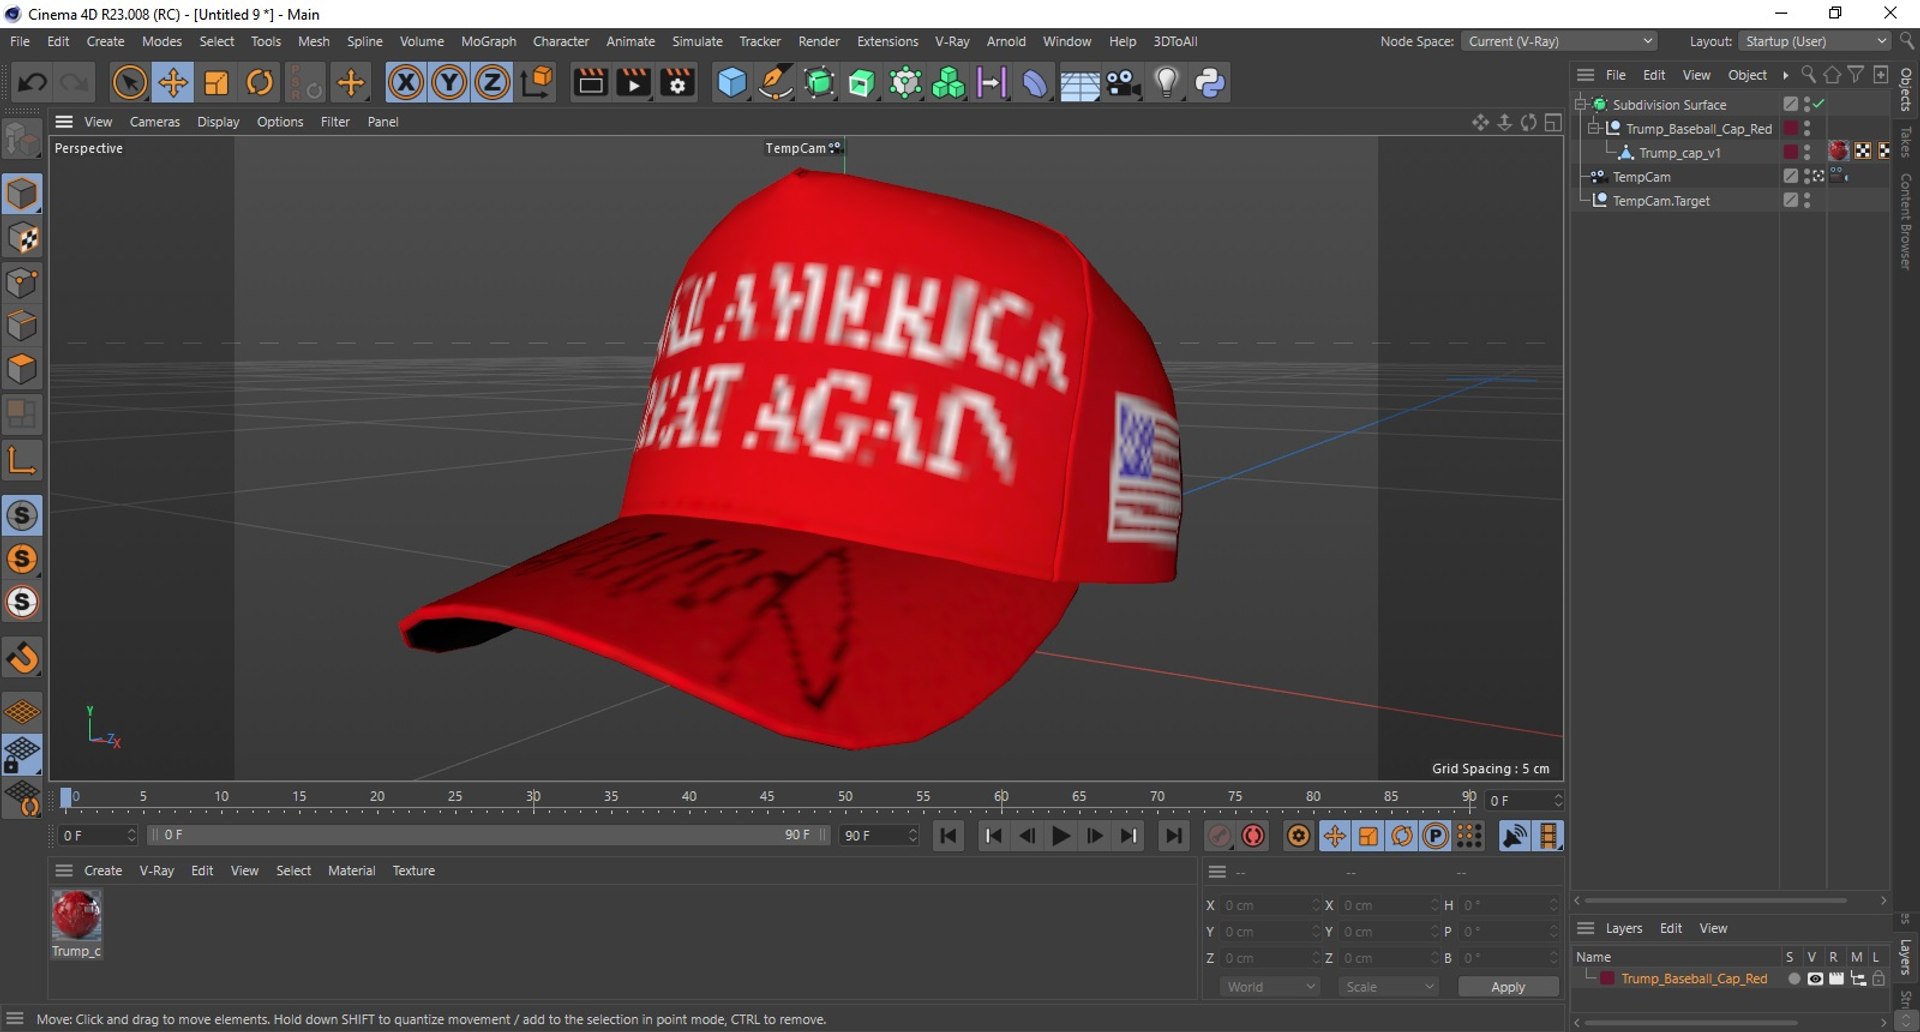Toggle Z axis lock

coord(492,82)
